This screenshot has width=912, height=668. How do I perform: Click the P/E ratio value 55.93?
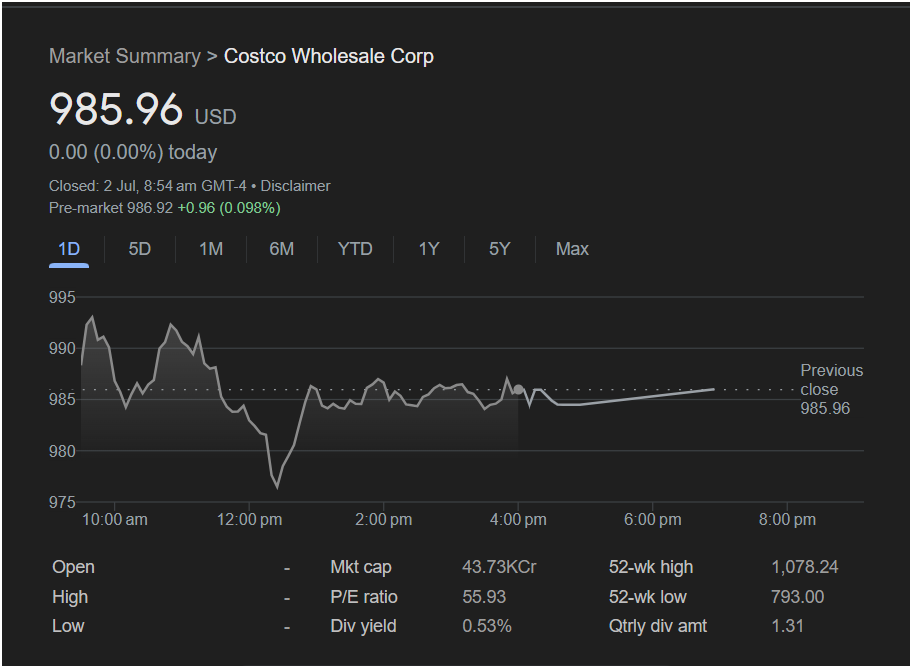coord(484,597)
